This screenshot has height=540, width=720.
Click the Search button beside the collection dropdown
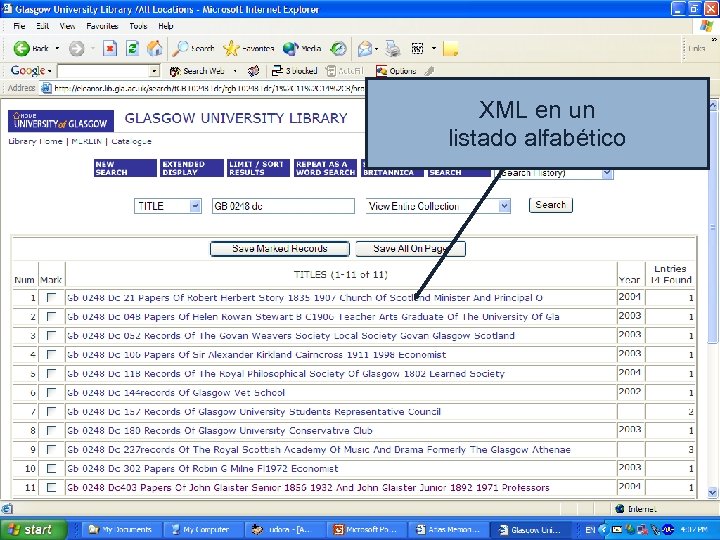tap(551, 205)
